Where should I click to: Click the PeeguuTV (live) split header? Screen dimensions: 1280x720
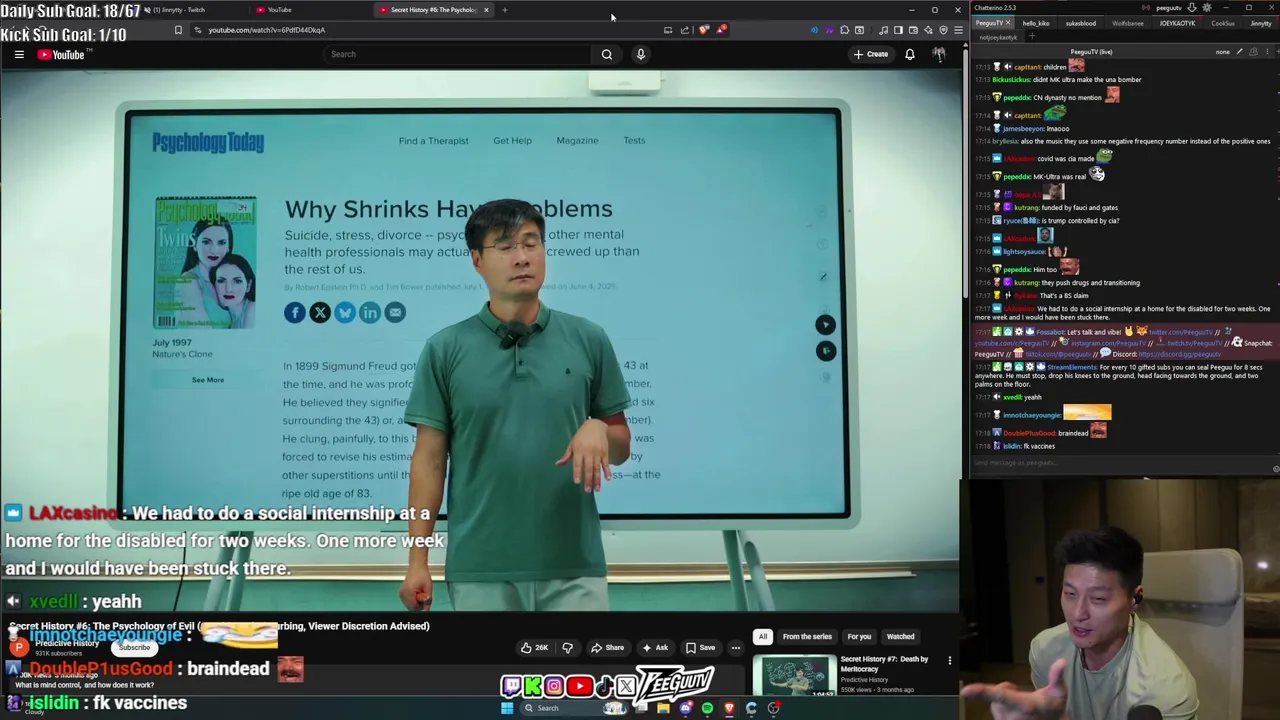click(1091, 52)
